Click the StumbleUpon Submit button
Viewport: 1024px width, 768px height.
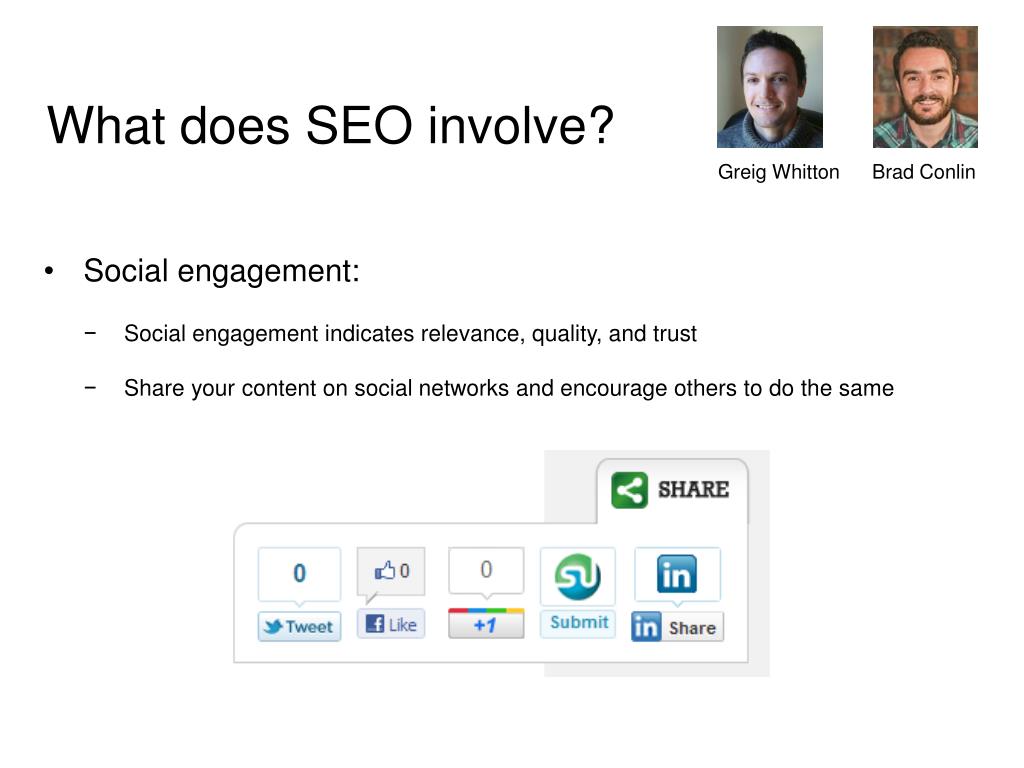tap(578, 622)
